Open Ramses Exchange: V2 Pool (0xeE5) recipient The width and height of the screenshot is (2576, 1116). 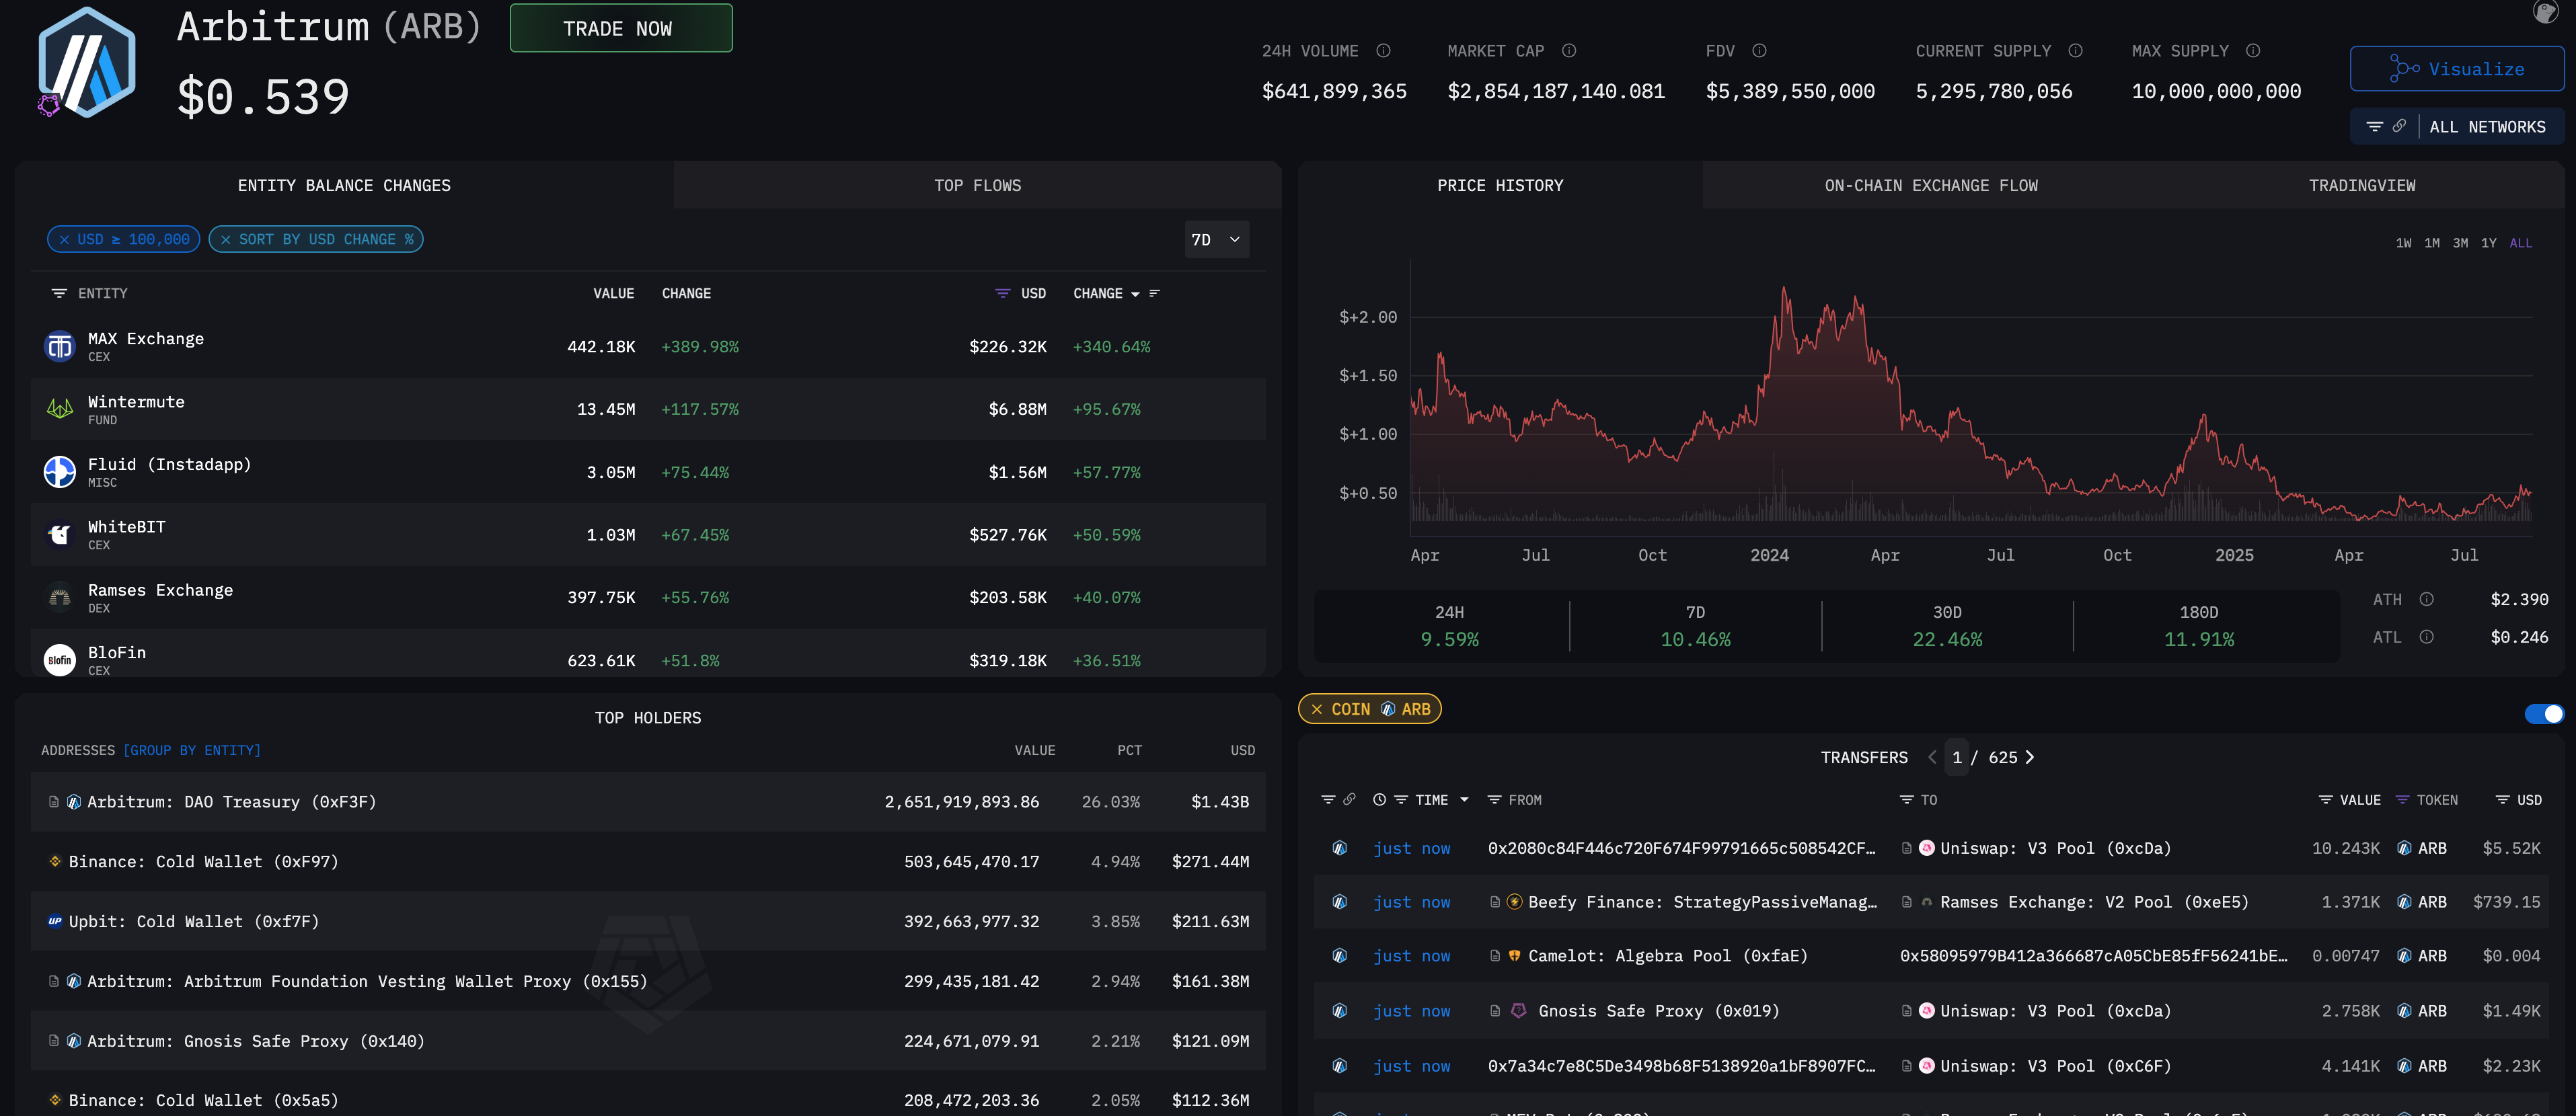click(x=2094, y=902)
